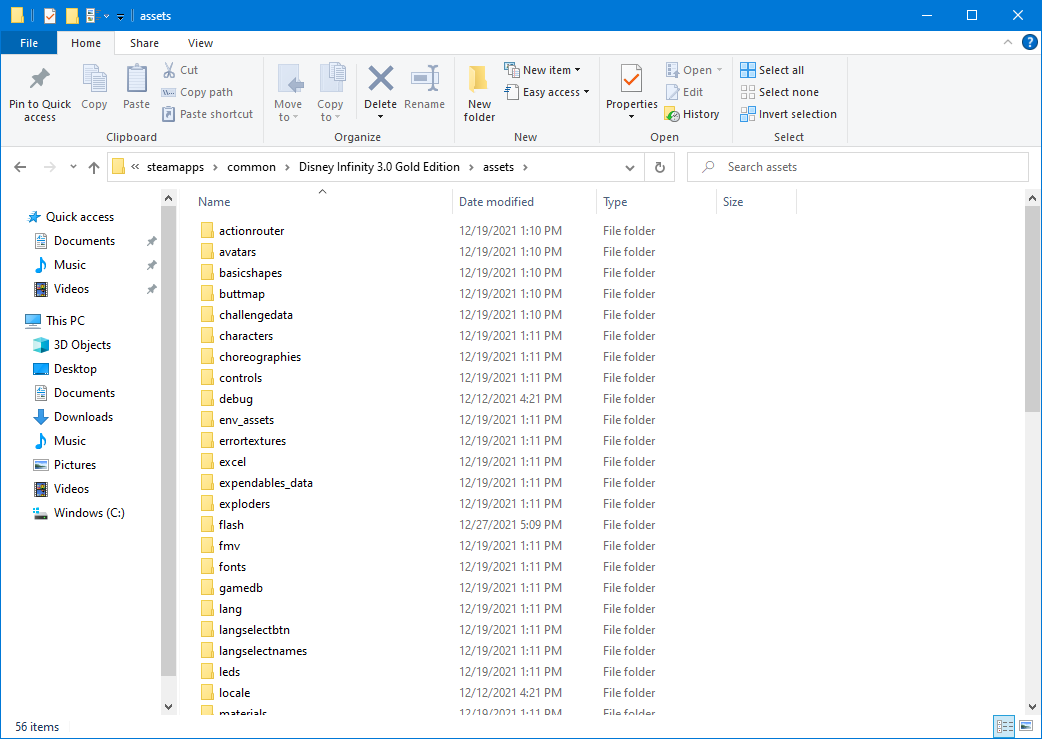1042x739 pixels.
Task: Switch to the Share tab
Action: tap(144, 43)
